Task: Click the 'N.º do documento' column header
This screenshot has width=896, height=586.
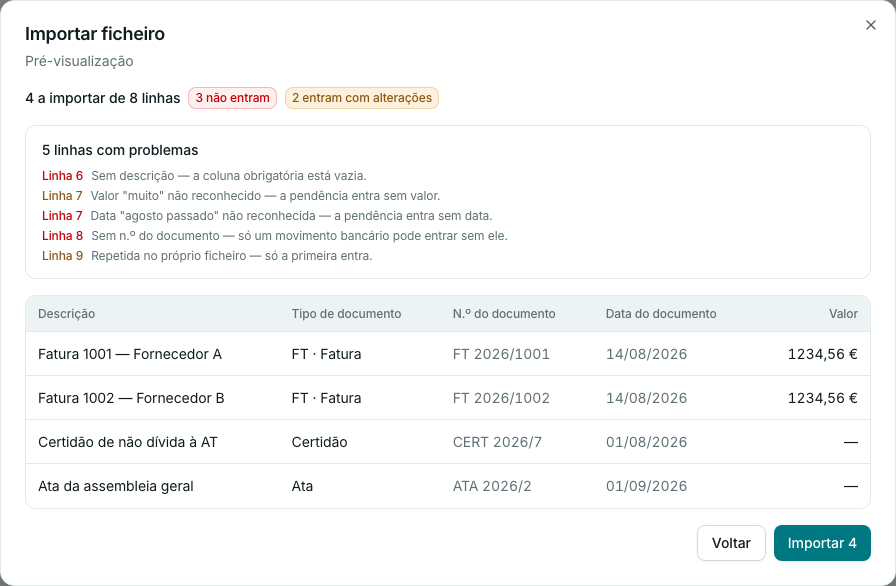Action: pos(504,314)
